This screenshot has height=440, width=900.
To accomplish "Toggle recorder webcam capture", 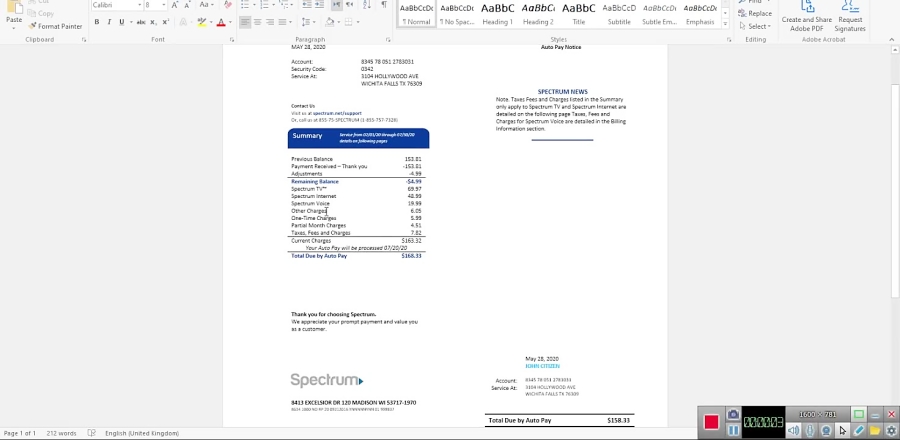I will (825, 430).
